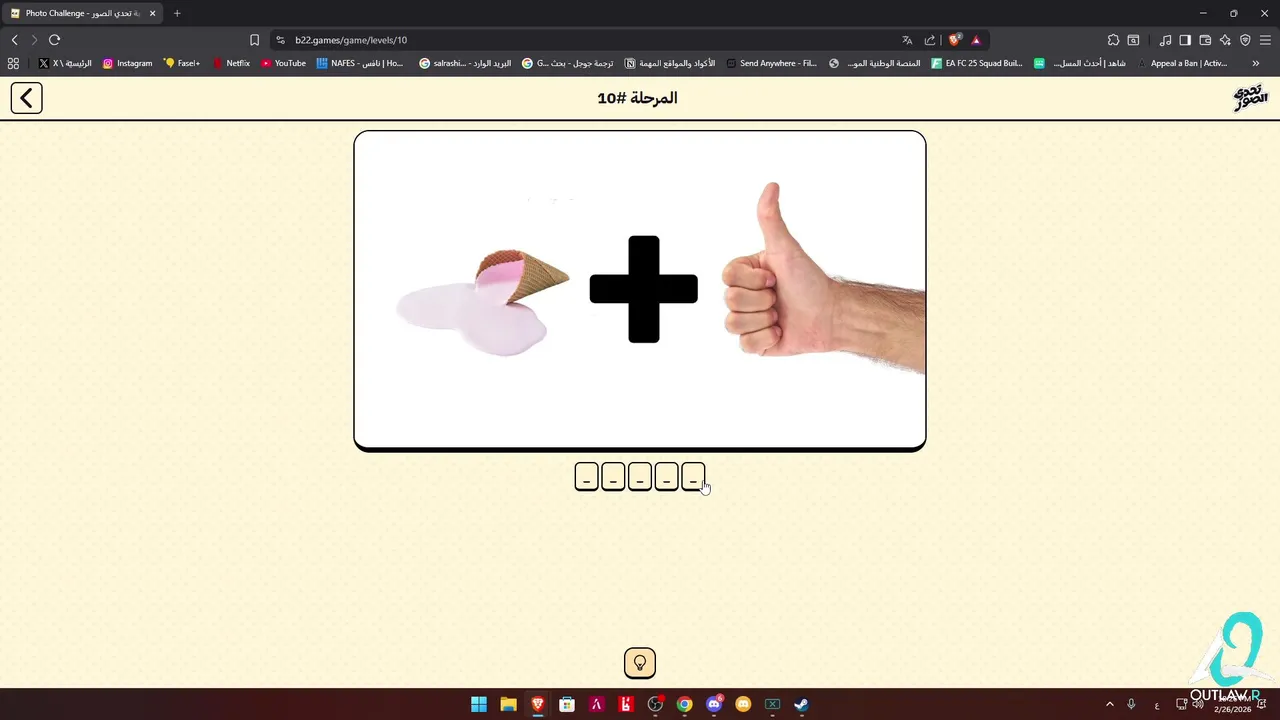Open a new browser tab with plus
The height and width of the screenshot is (720, 1280).
[177, 13]
